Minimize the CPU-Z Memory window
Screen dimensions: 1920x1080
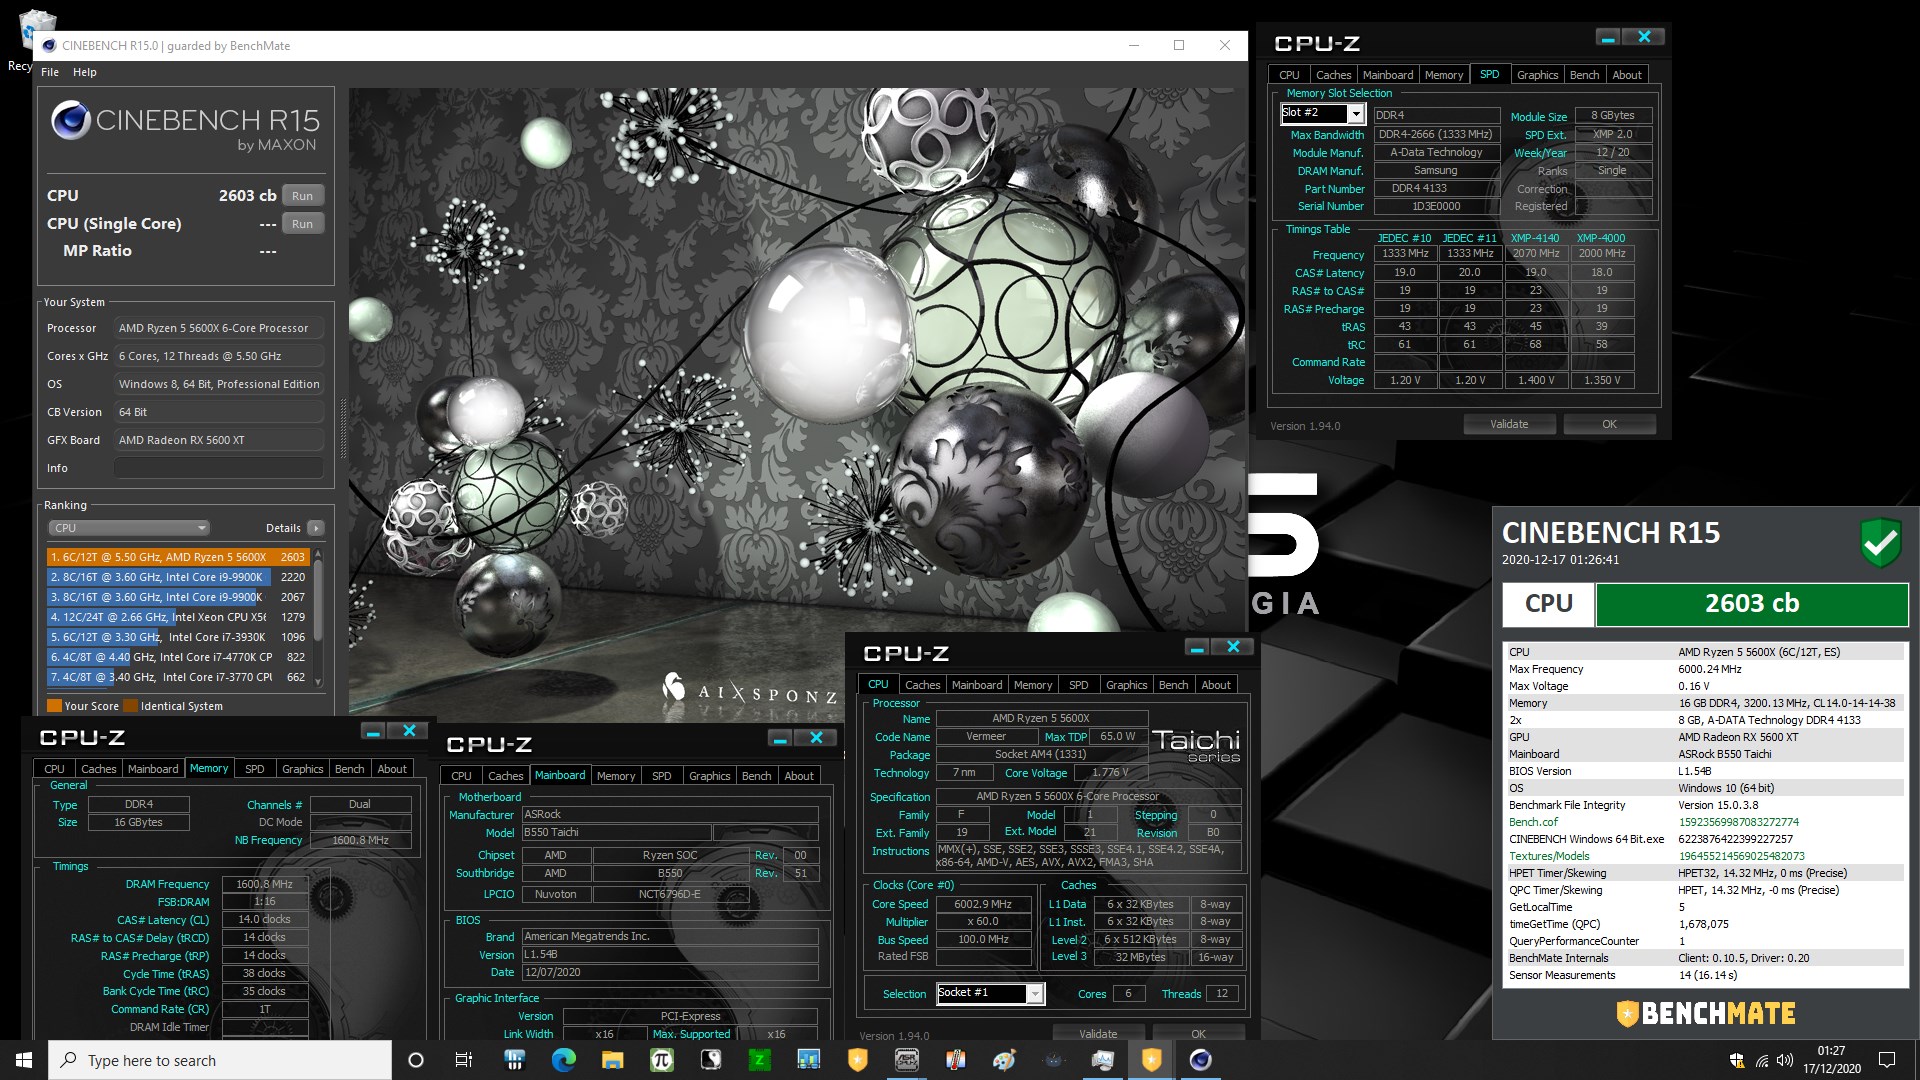(373, 732)
